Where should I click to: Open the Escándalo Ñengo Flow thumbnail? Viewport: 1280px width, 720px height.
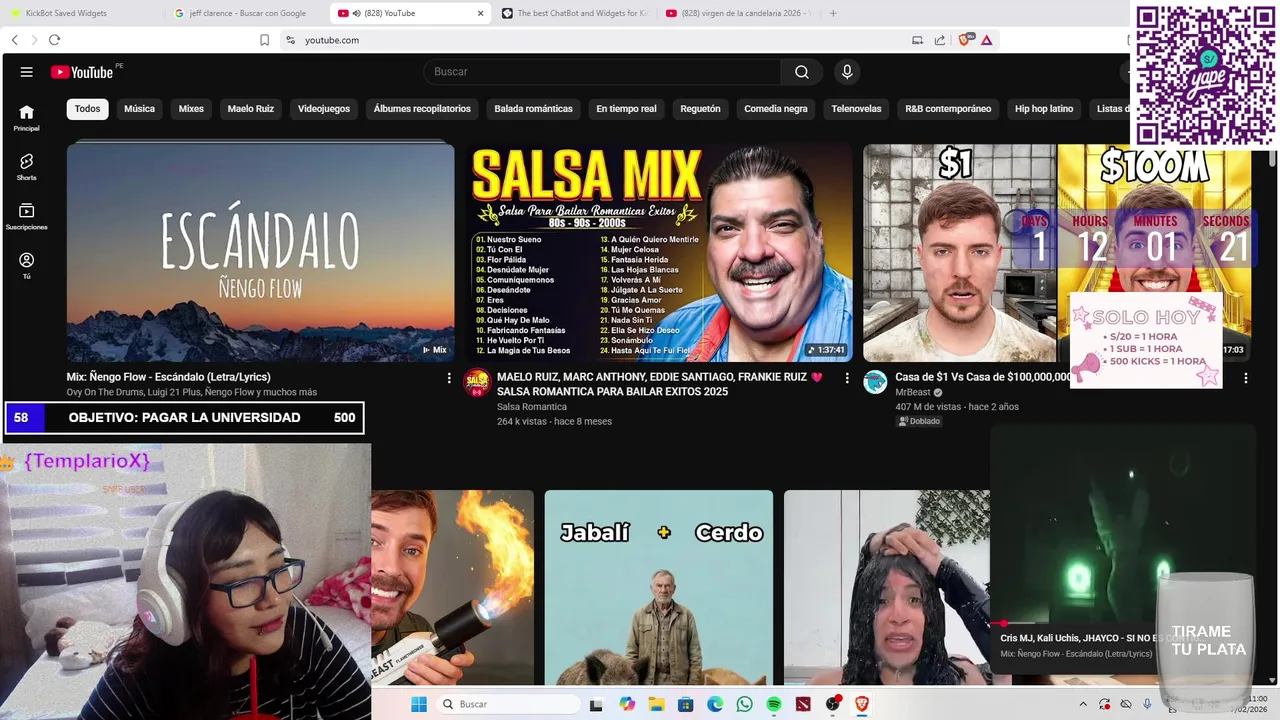260,253
